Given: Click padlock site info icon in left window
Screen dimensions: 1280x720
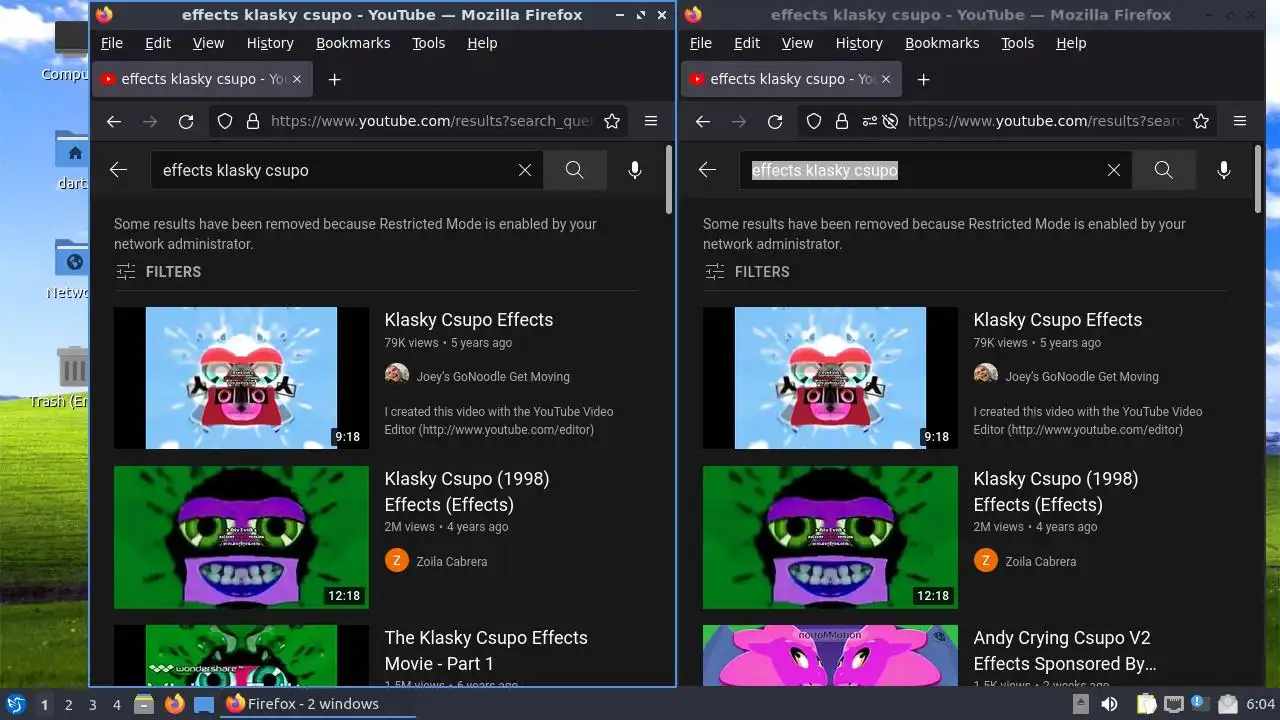Looking at the screenshot, I should [x=253, y=121].
